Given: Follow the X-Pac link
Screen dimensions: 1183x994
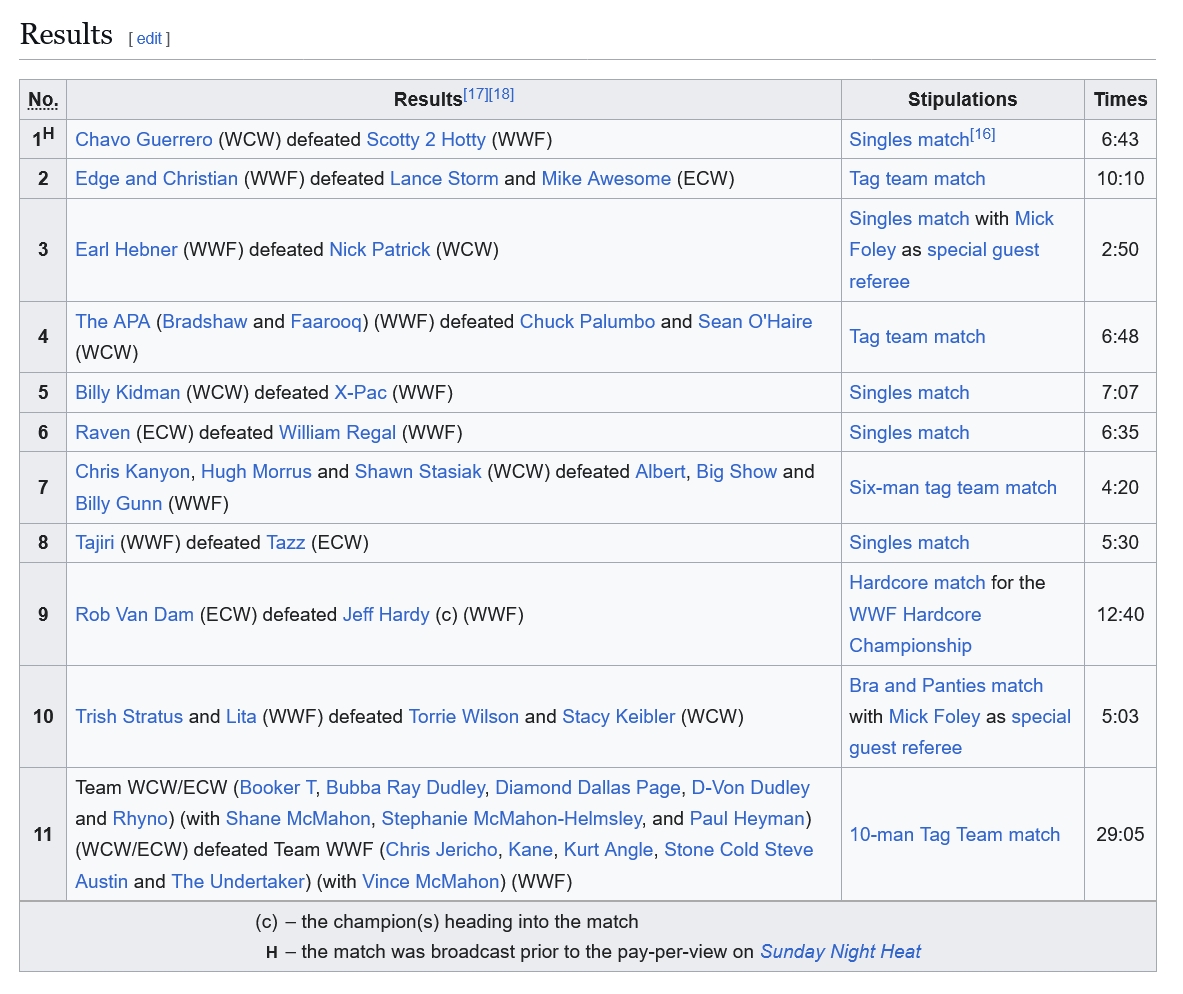Looking at the screenshot, I should [361, 392].
